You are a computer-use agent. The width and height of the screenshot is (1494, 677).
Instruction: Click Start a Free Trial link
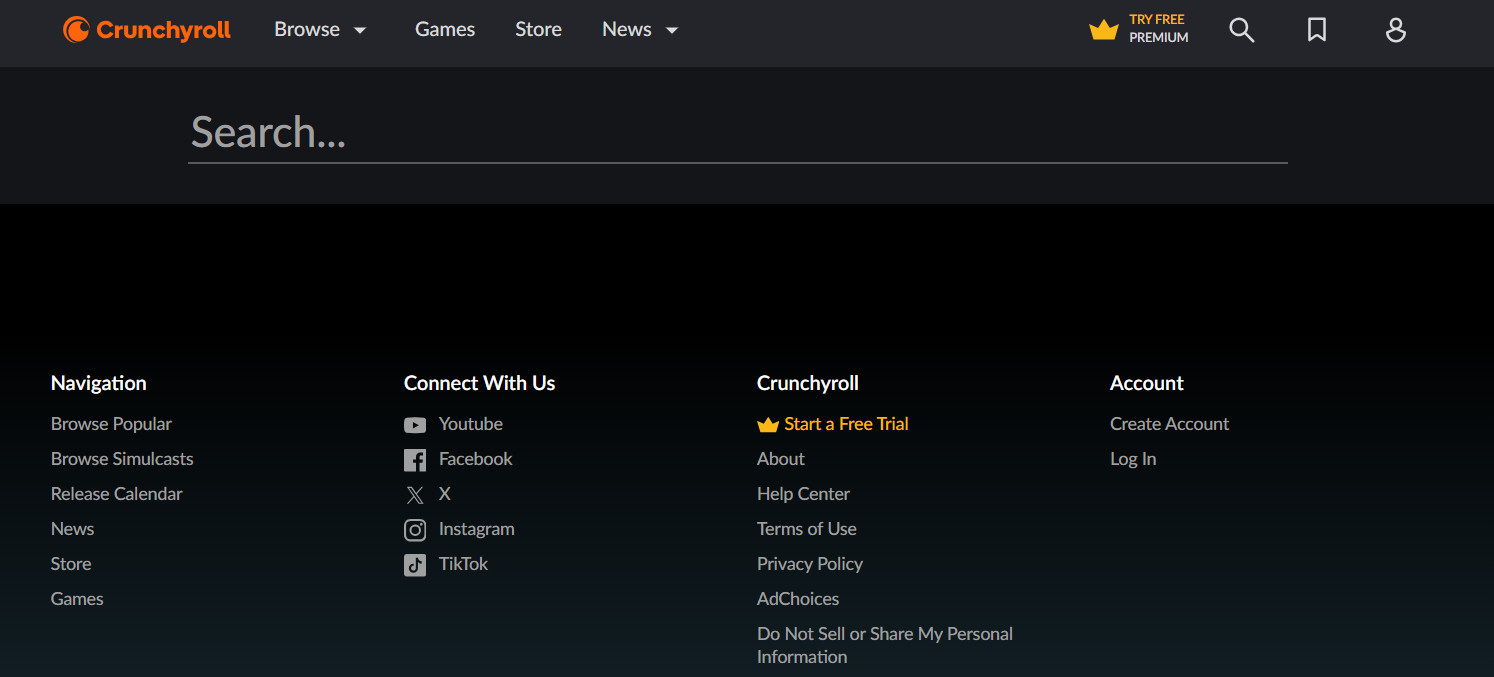pos(846,424)
